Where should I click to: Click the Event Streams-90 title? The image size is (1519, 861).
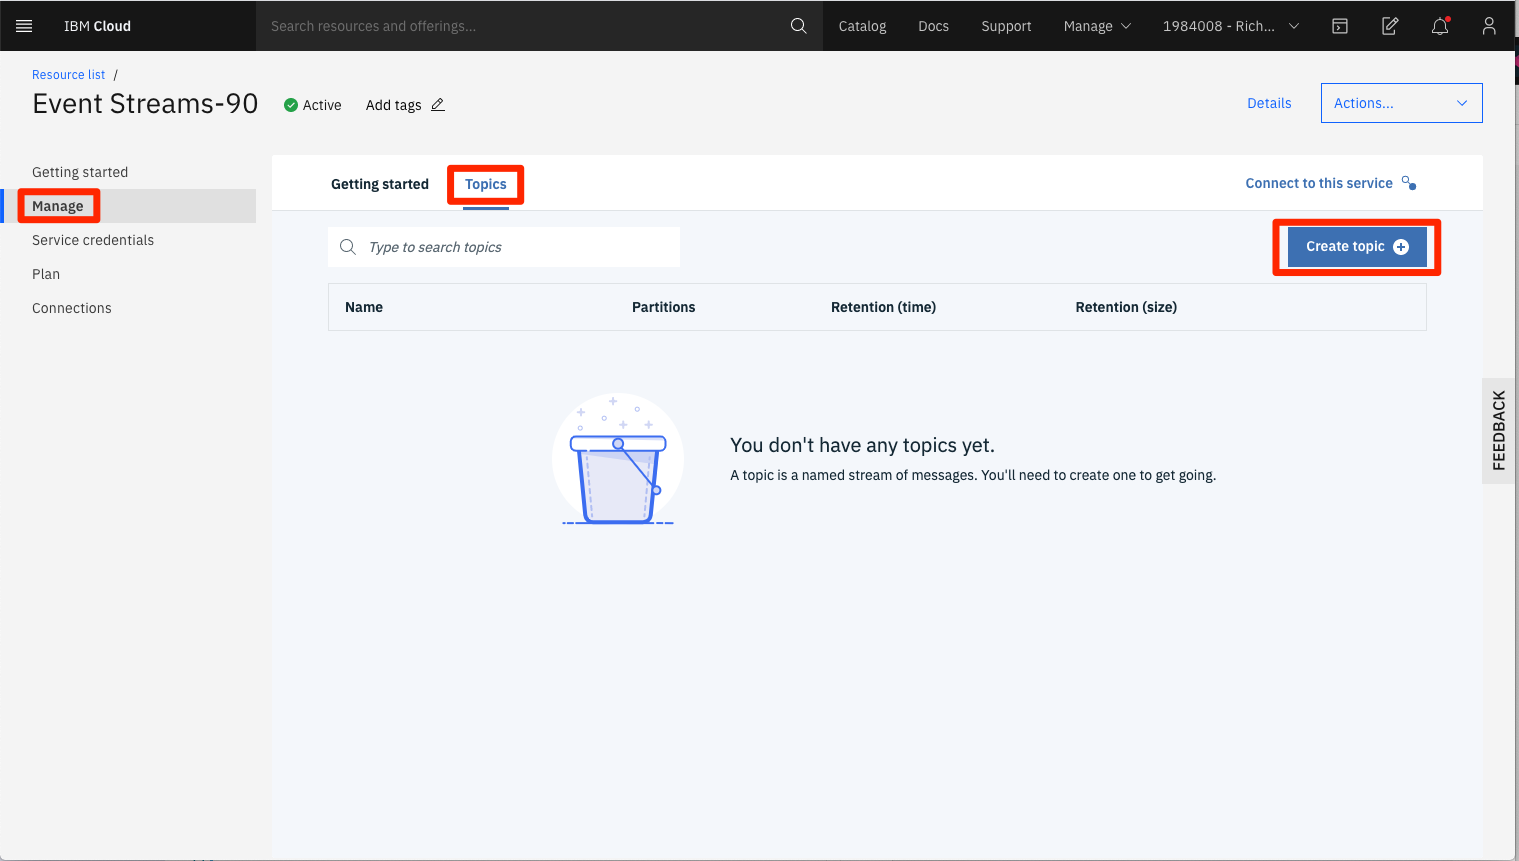pyautogui.click(x=145, y=104)
